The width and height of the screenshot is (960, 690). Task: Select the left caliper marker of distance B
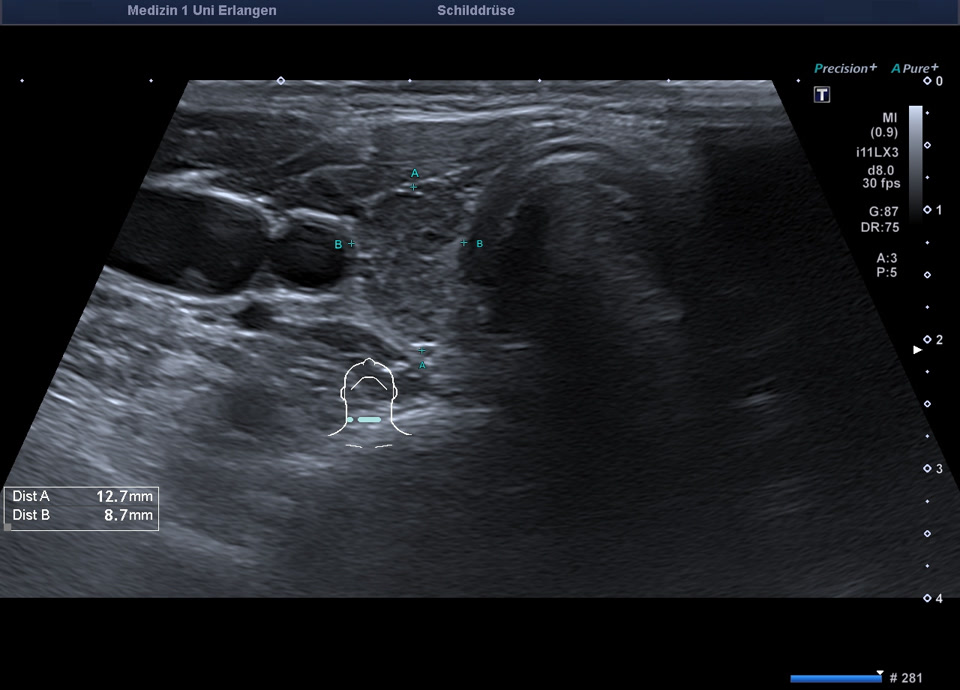(x=351, y=244)
